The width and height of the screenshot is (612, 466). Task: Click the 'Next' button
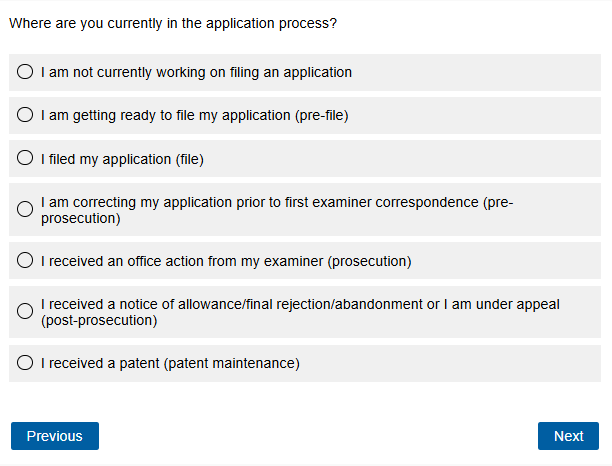coord(568,436)
